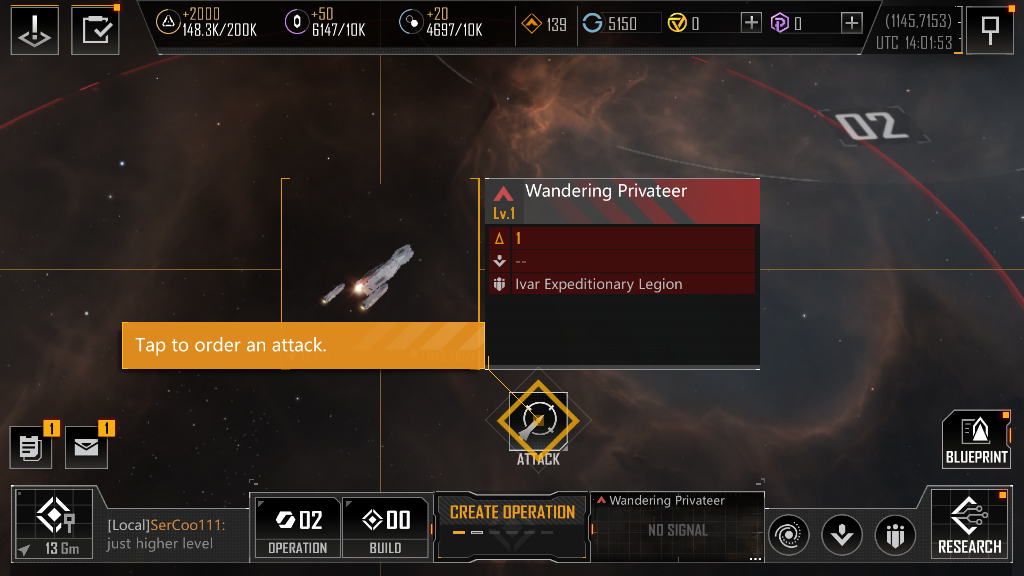Tap the round down-arrow dock button
This screenshot has width=1024, height=576.
tap(842, 536)
